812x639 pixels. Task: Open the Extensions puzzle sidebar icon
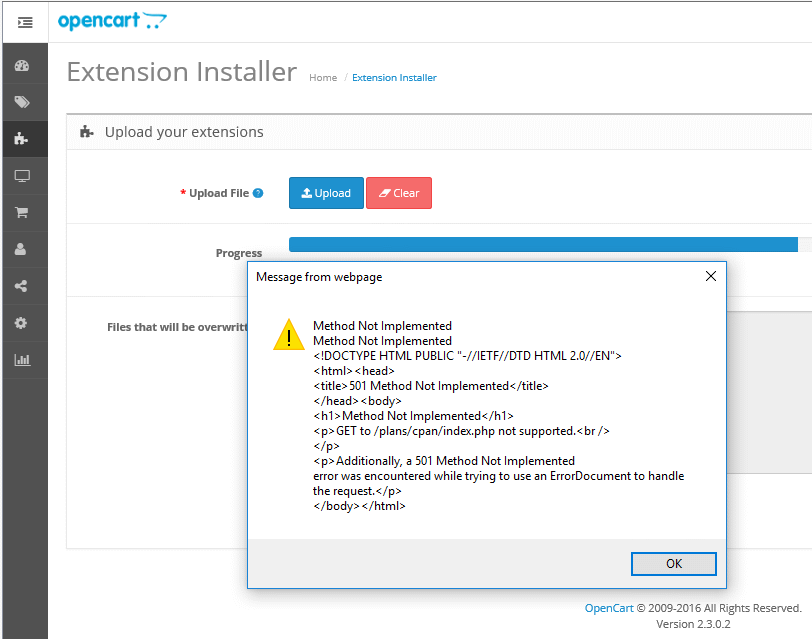21,138
